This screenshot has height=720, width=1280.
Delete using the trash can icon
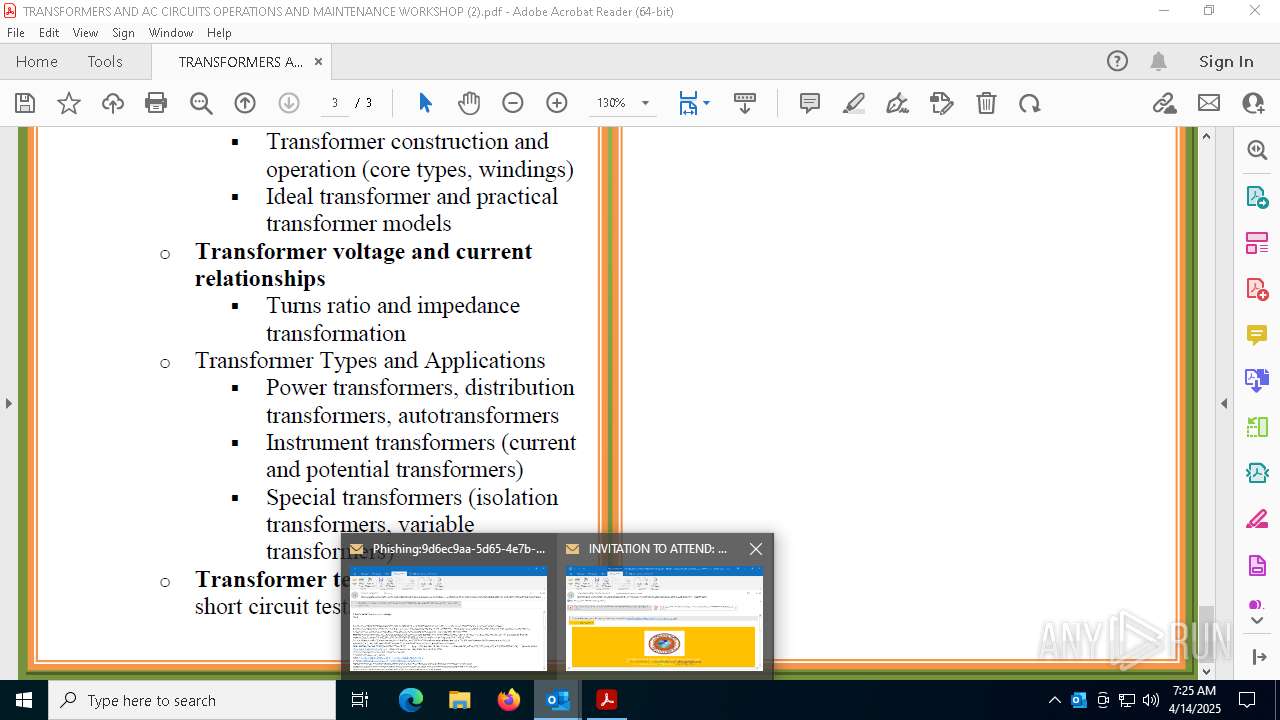point(986,103)
